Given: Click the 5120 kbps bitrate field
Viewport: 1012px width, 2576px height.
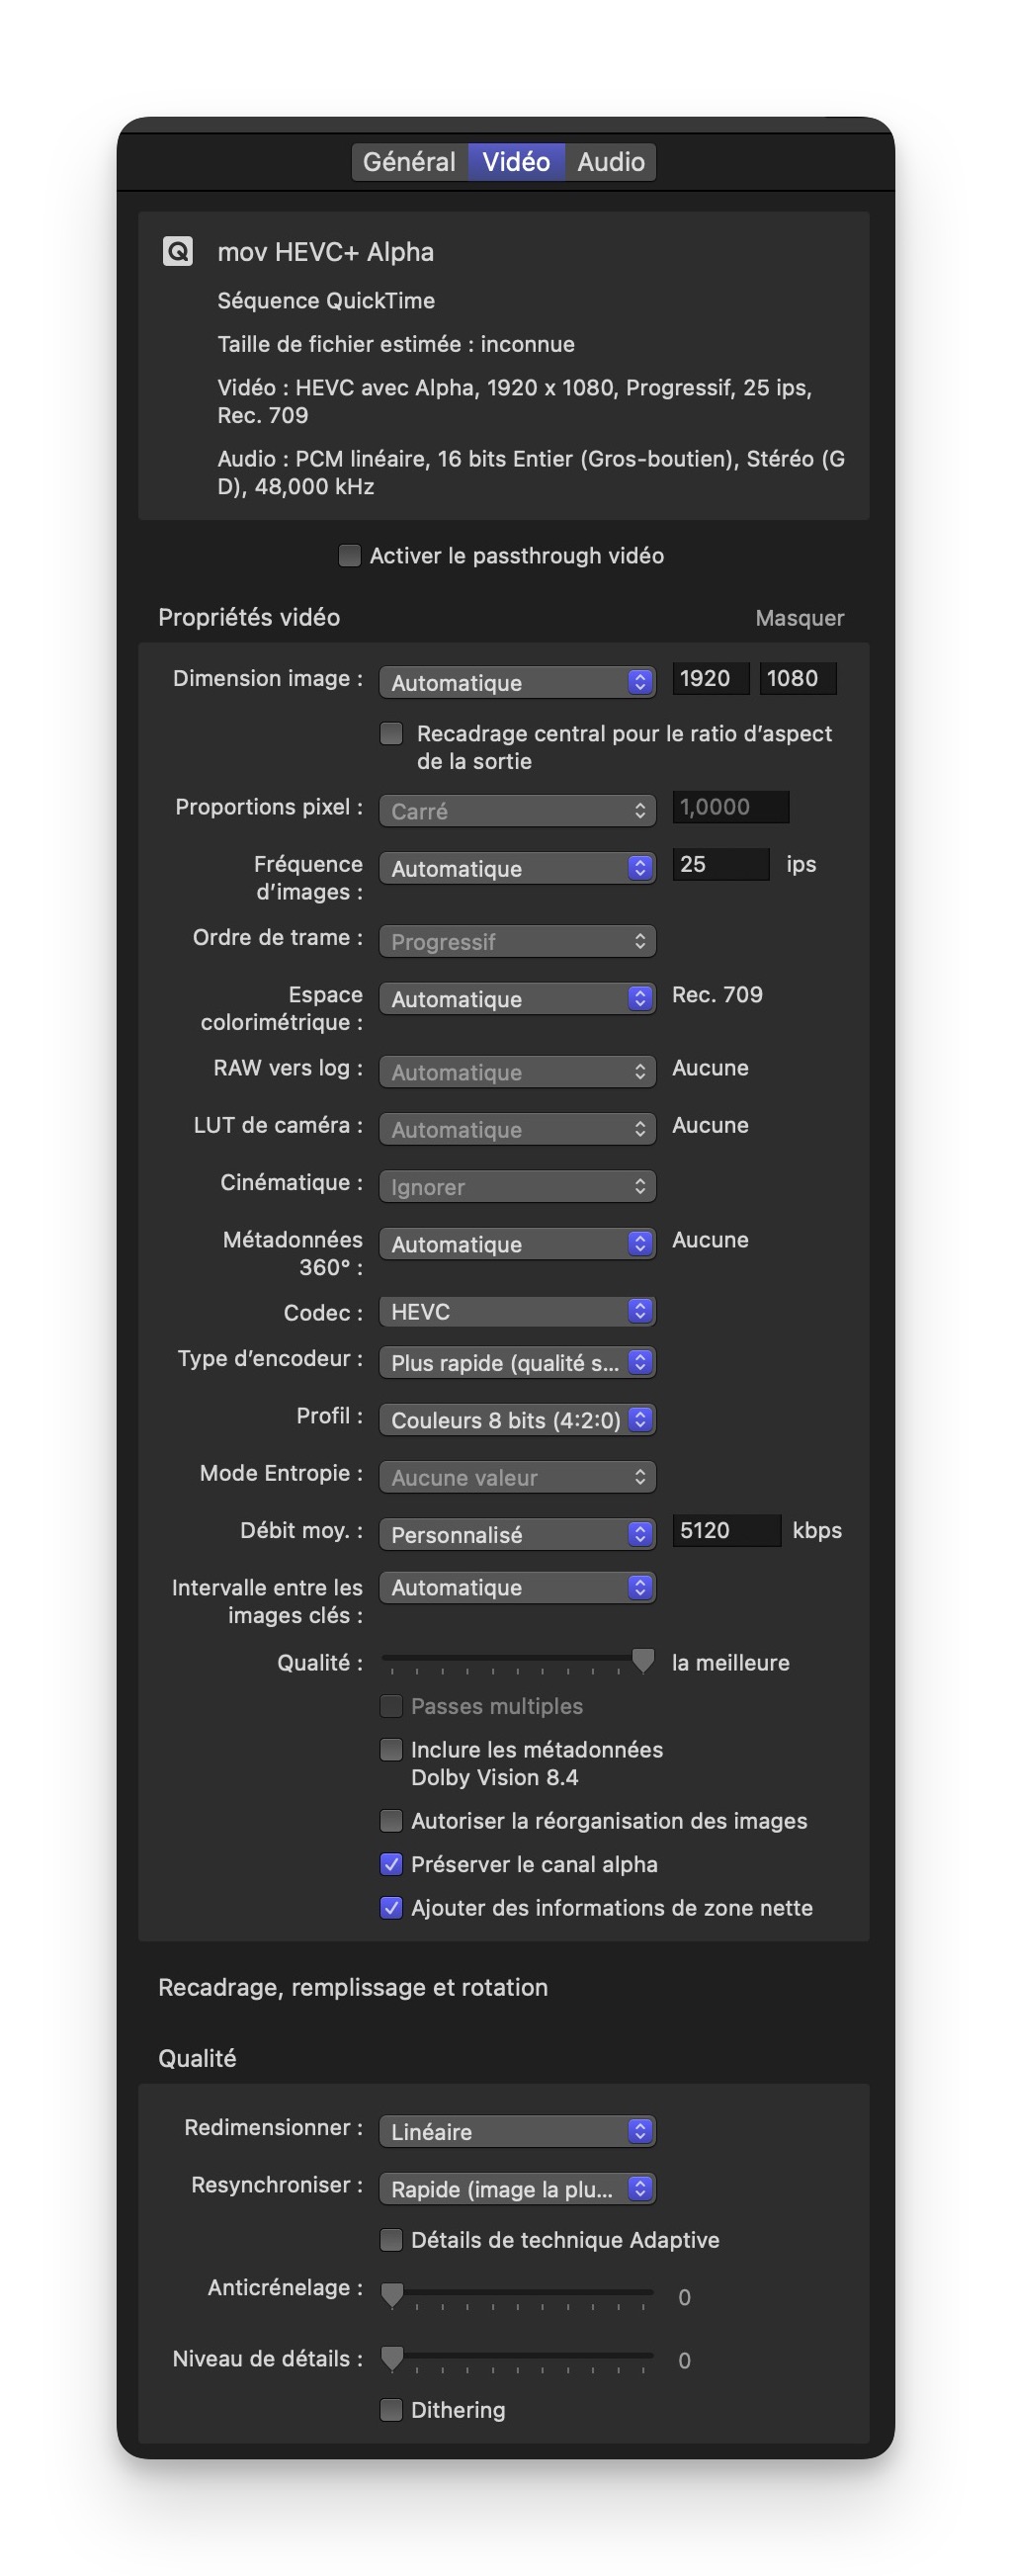Looking at the screenshot, I should click(726, 1530).
